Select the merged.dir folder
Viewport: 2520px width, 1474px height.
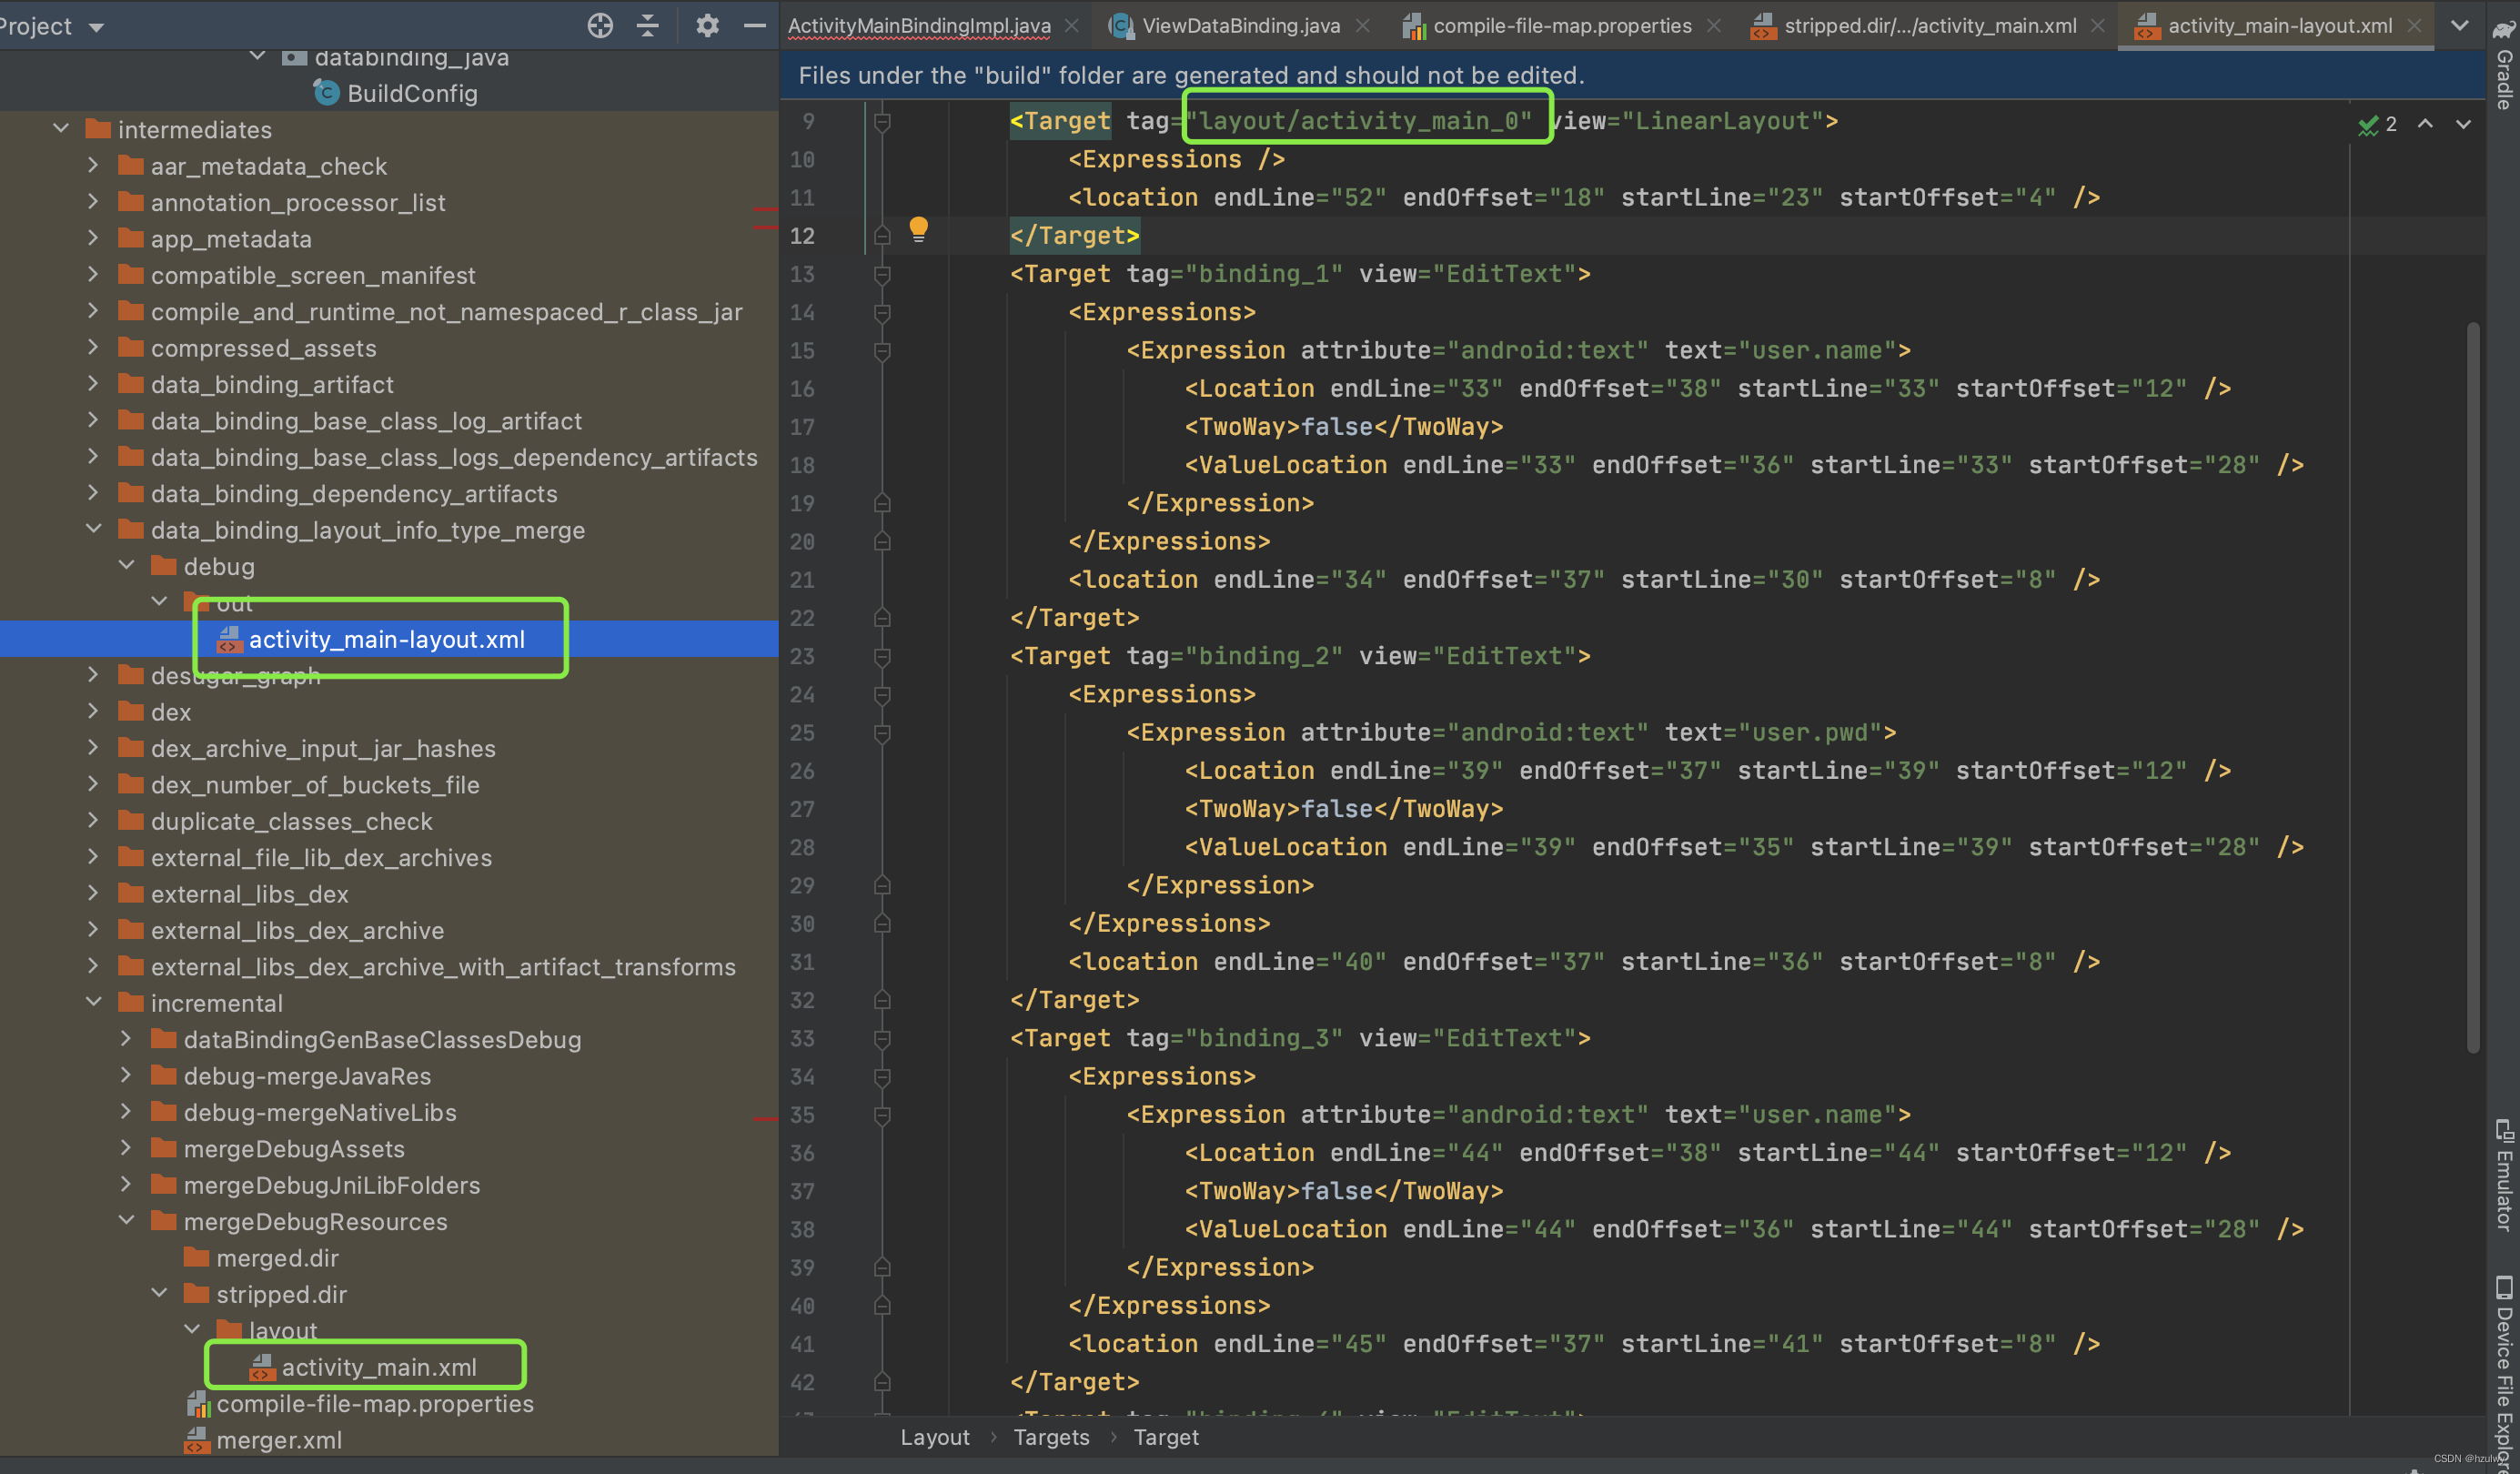[277, 1258]
